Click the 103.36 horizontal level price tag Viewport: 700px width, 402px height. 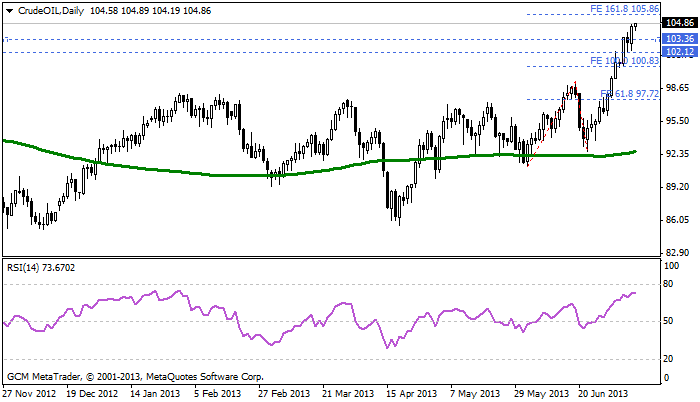coord(680,38)
